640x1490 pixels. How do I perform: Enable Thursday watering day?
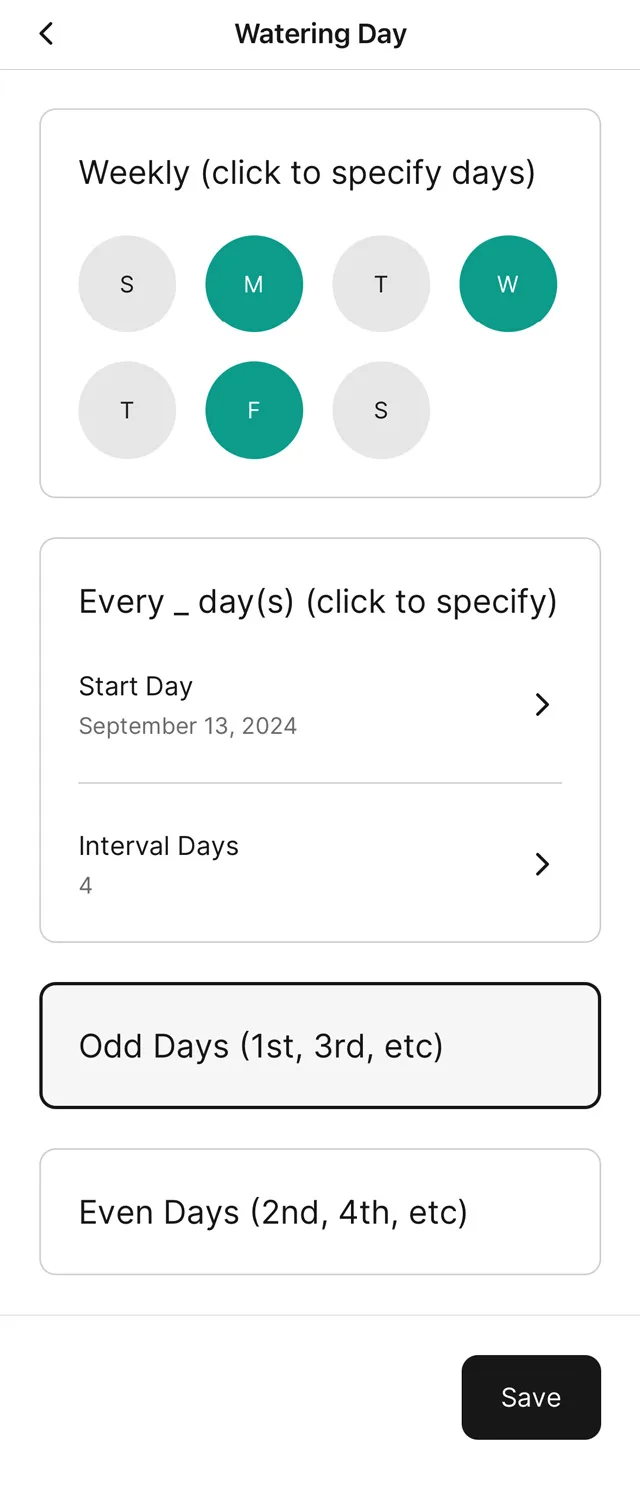[x=127, y=410]
